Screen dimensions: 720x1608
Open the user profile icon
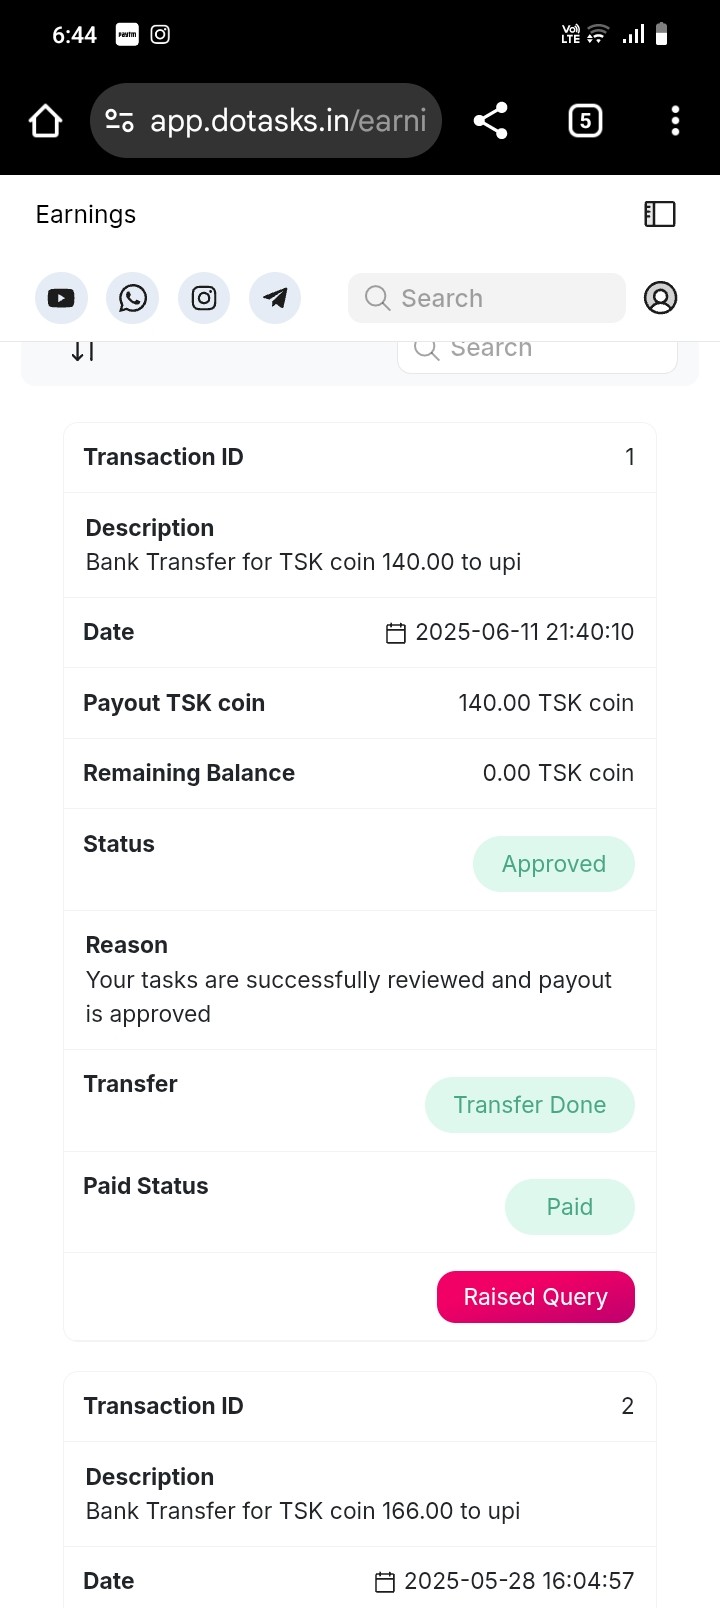(660, 298)
